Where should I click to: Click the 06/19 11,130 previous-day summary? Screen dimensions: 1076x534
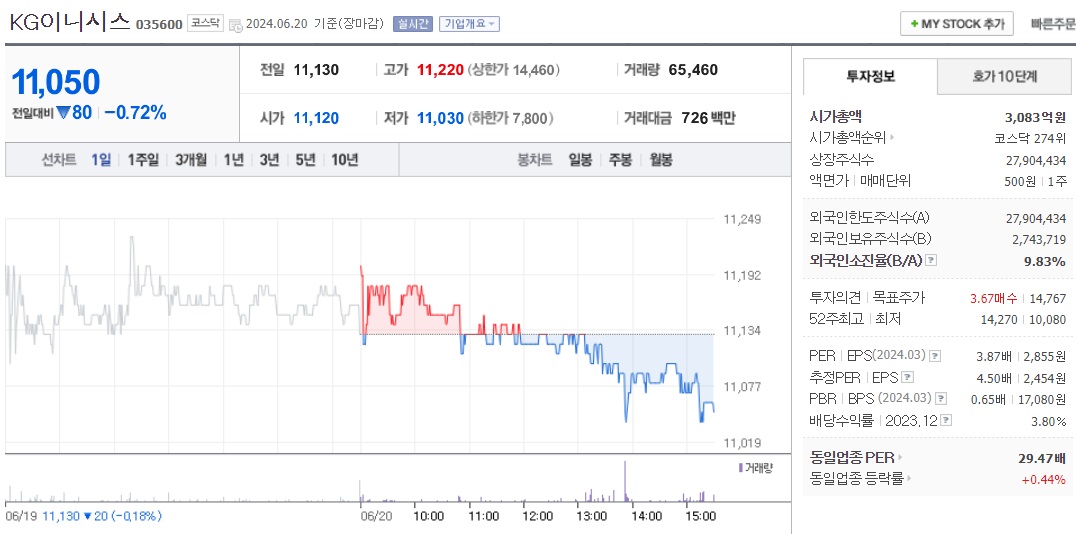[x=83, y=515]
